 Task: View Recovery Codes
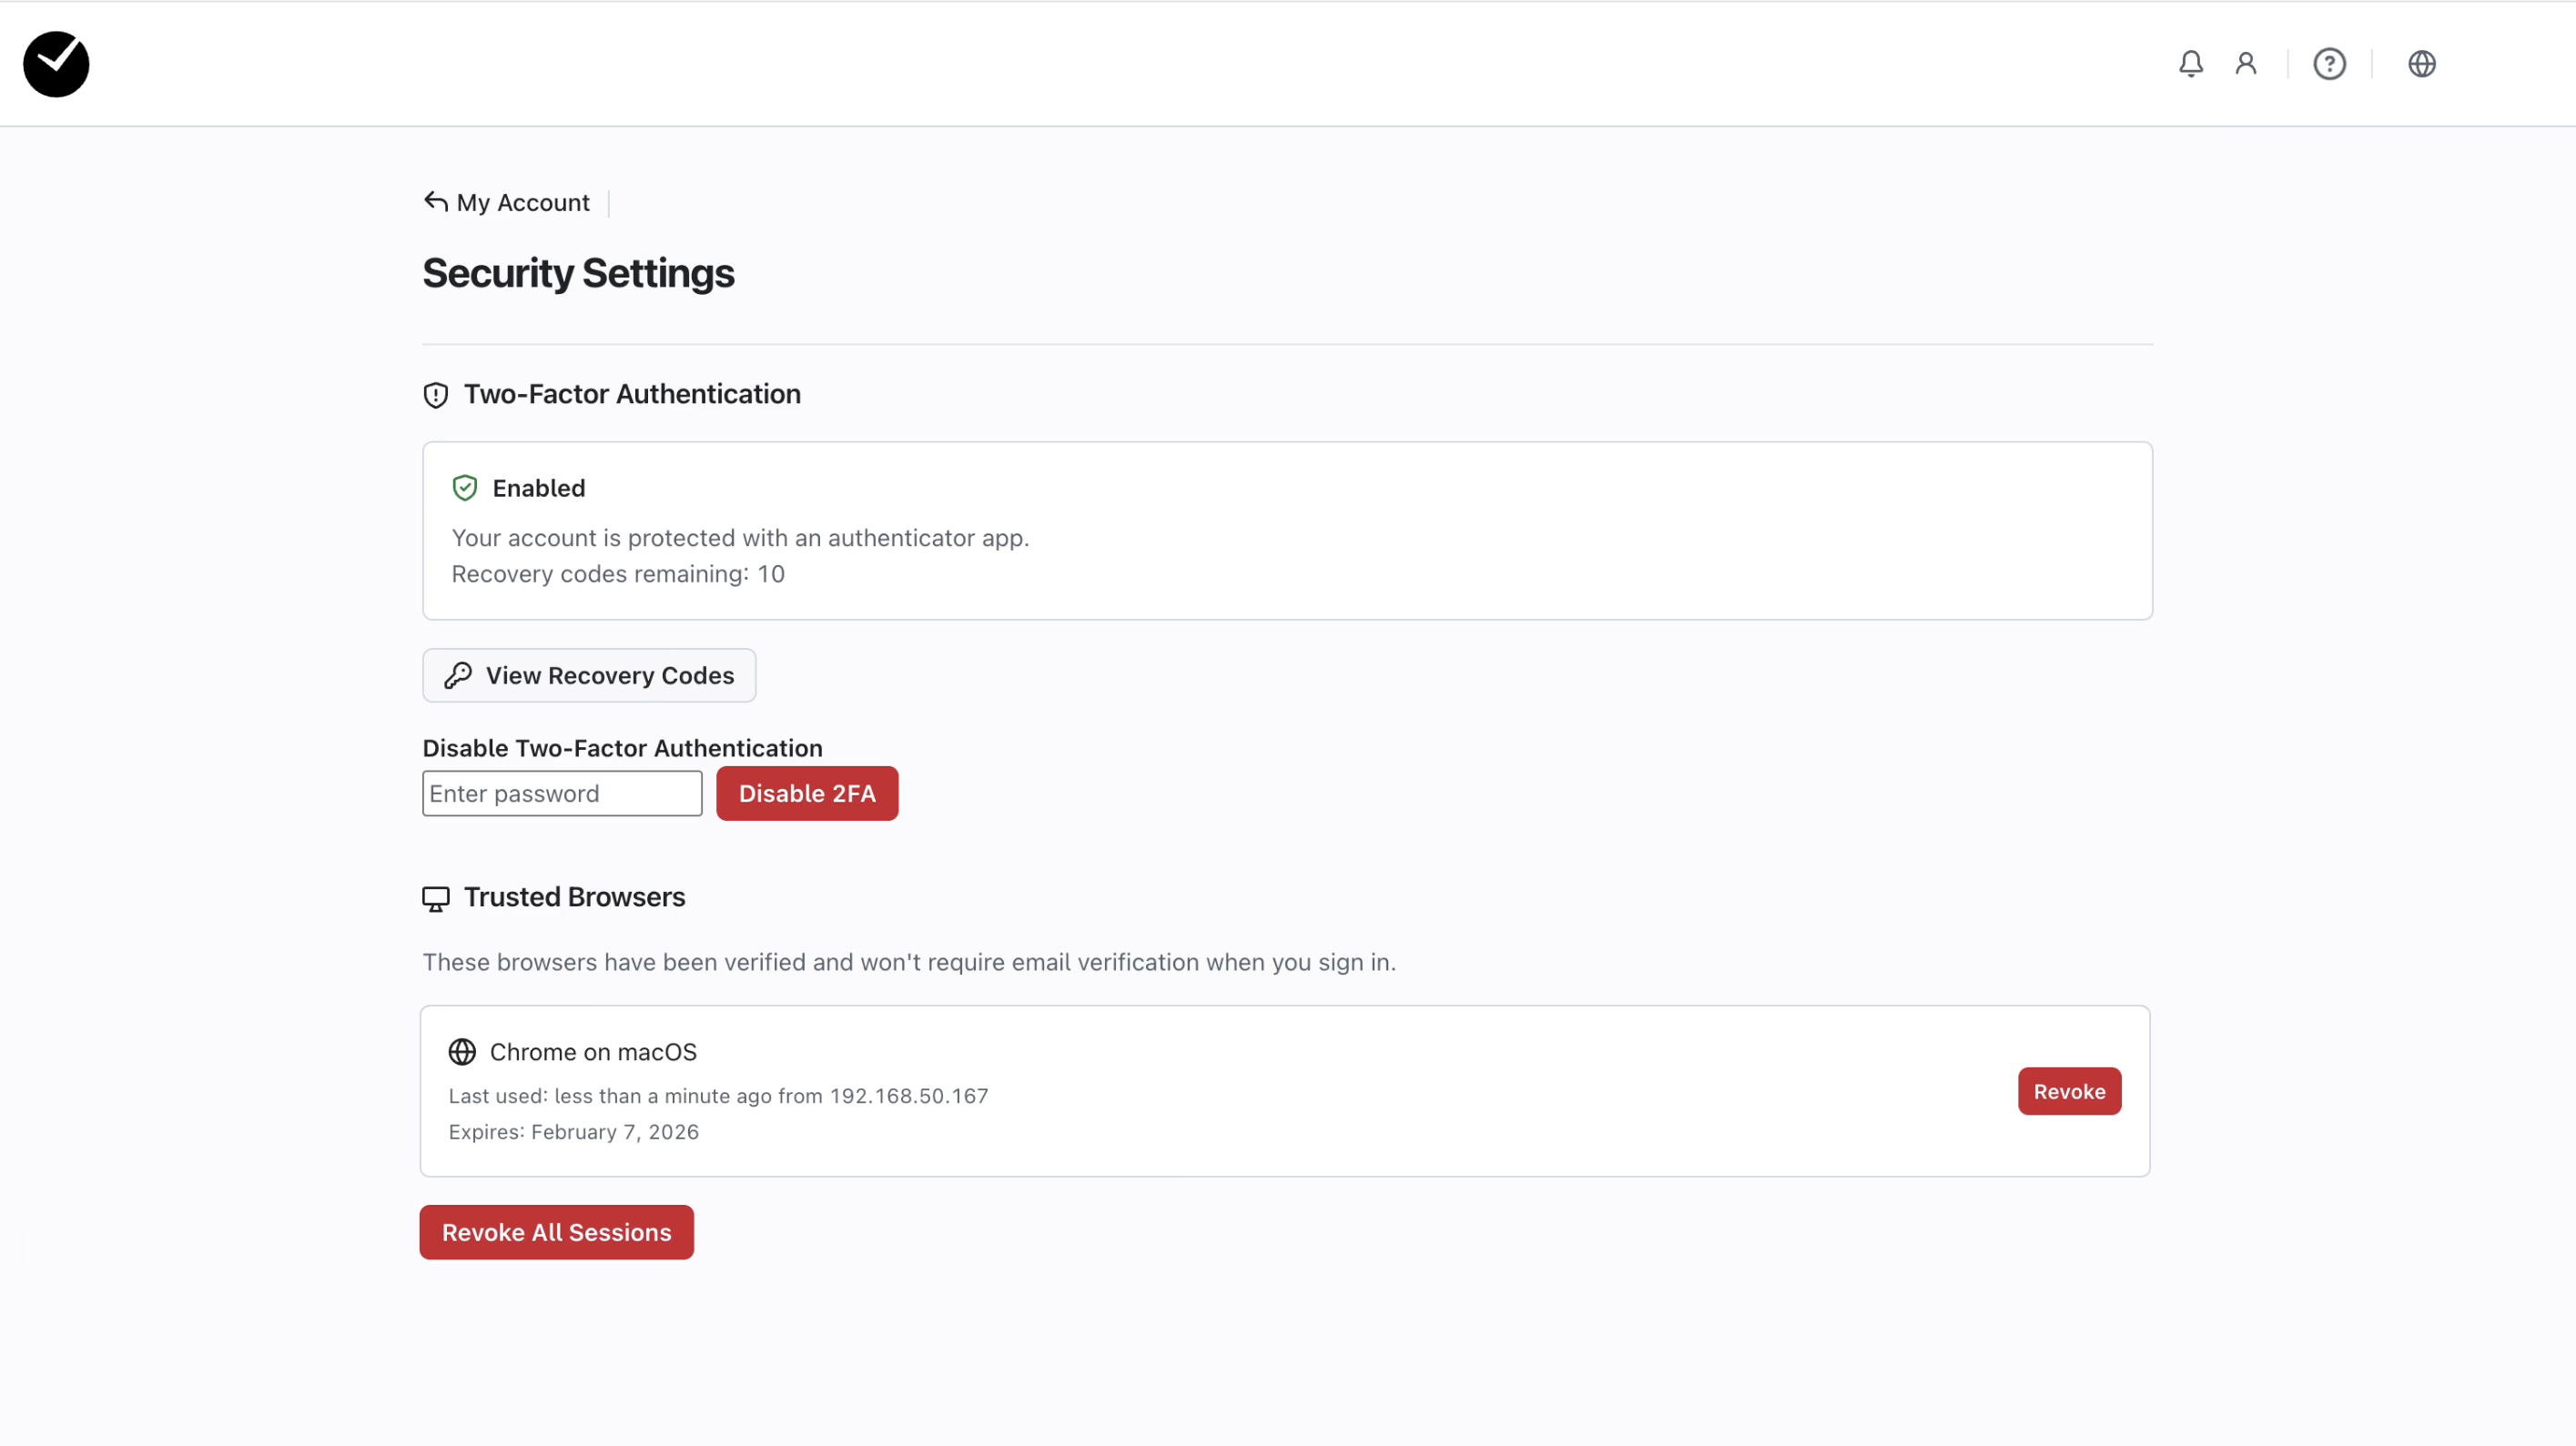589,676
